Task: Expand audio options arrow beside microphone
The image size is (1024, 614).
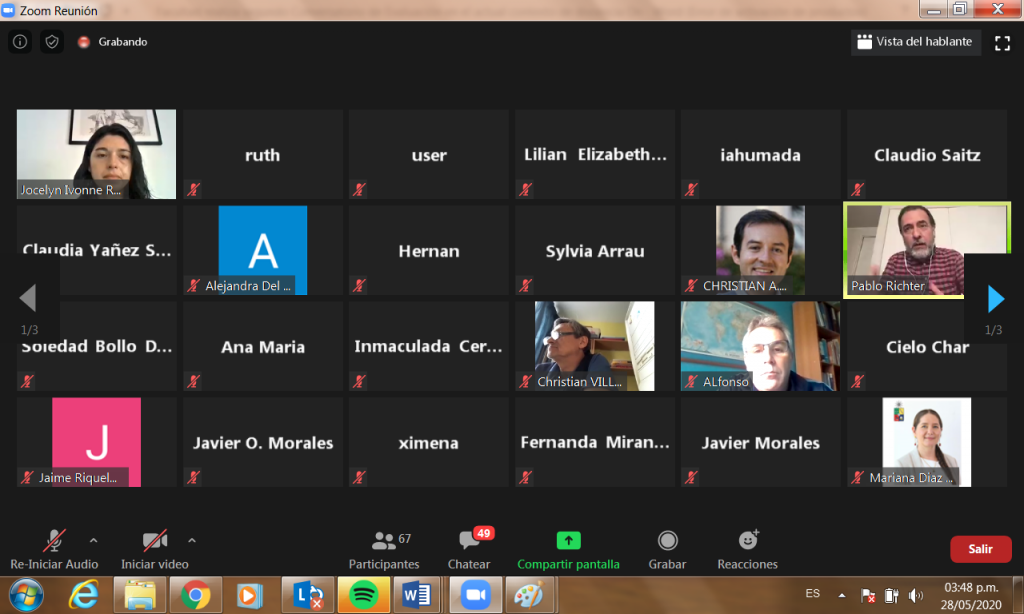Action: 94,538
